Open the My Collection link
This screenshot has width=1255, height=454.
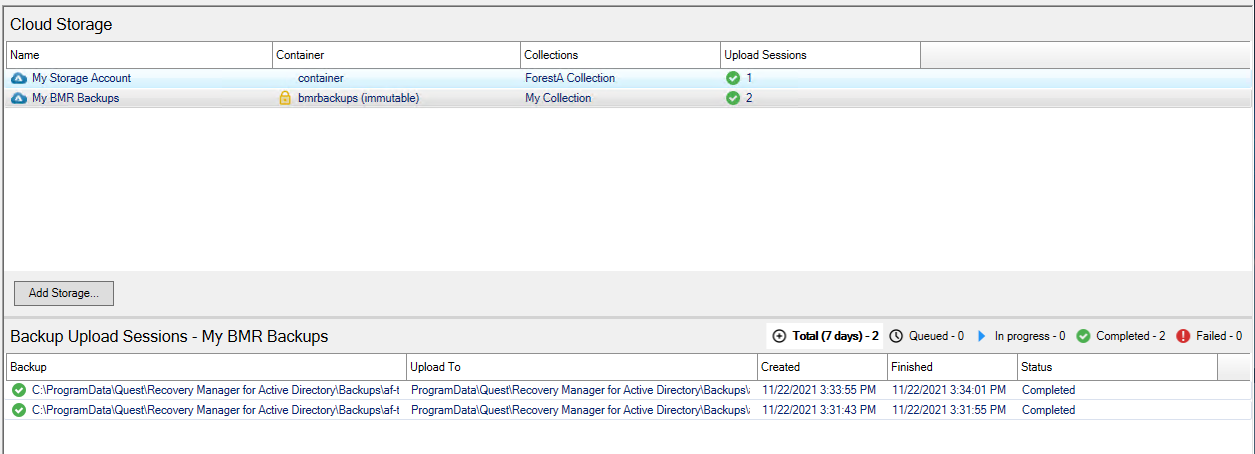point(558,98)
